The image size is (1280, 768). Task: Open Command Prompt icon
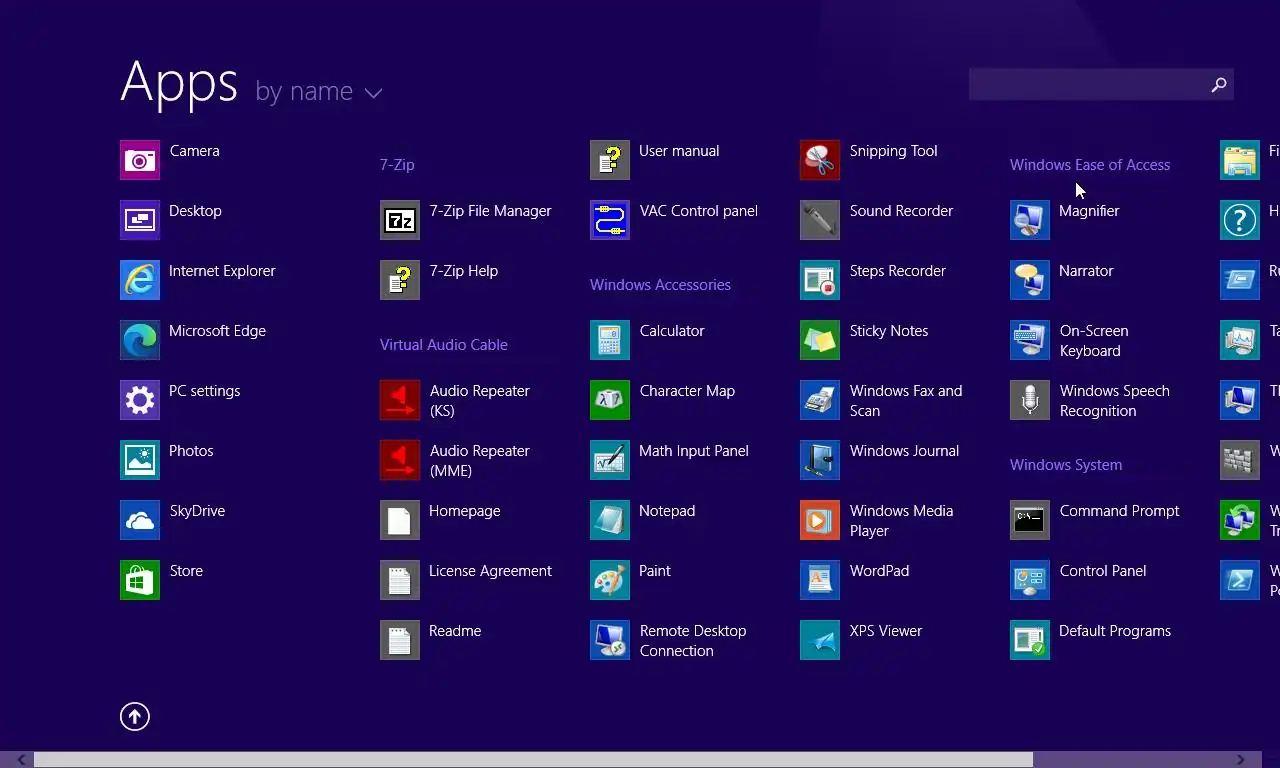tap(1030, 520)
